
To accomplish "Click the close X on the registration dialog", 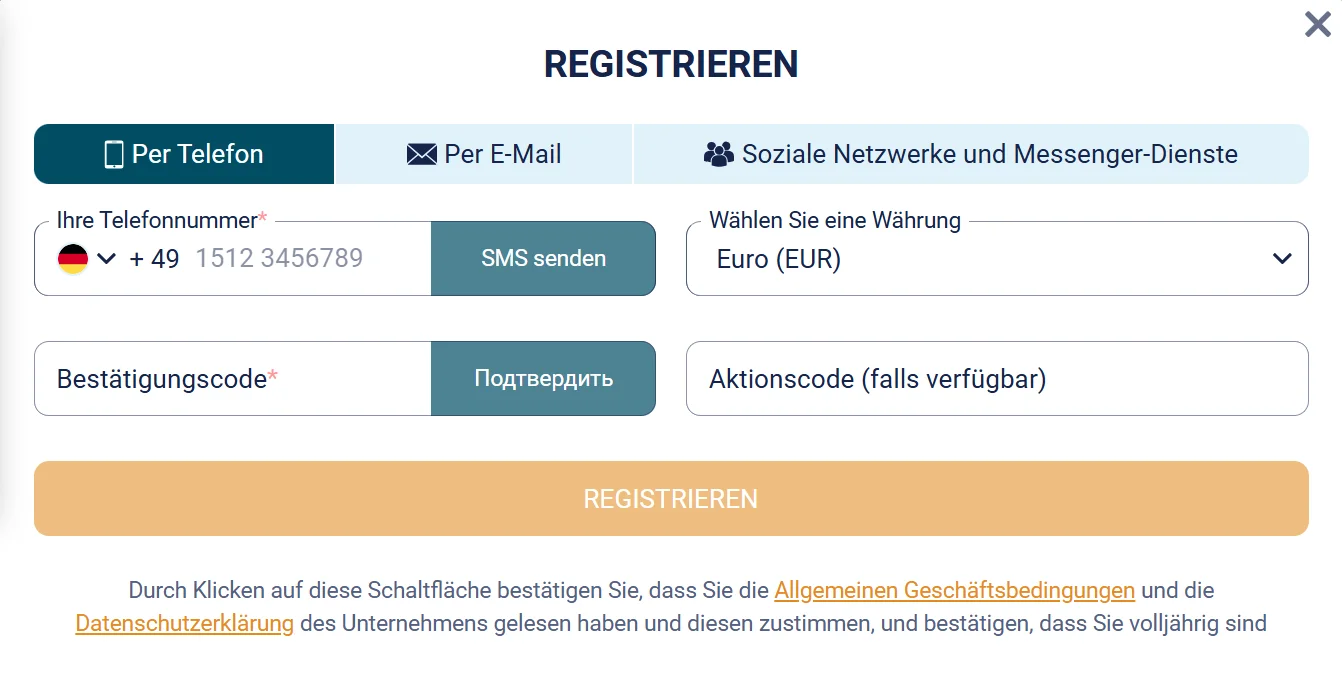I will tap(1317, 25).
